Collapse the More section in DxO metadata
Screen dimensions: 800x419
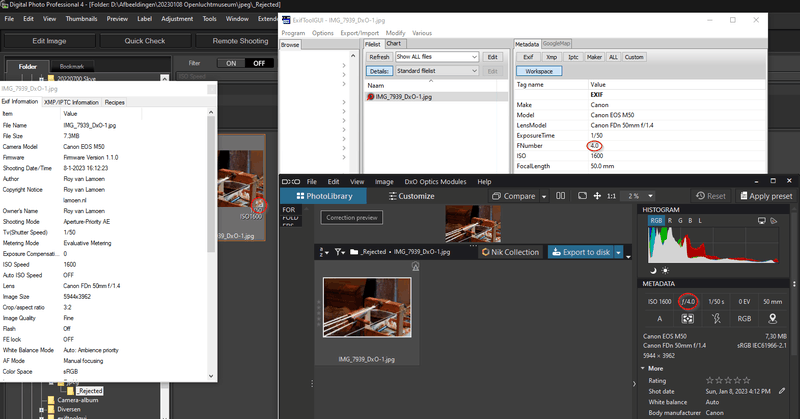point(643,368)
